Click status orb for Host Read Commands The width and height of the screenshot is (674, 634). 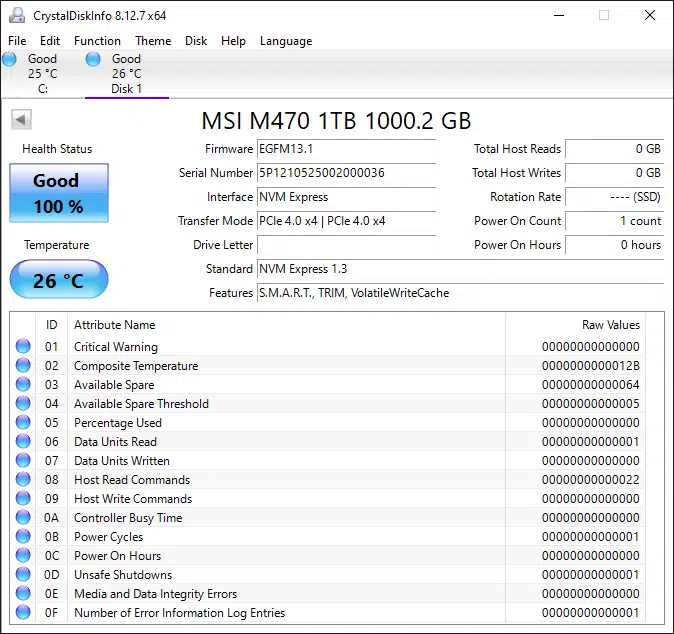(x=23, y=479)
